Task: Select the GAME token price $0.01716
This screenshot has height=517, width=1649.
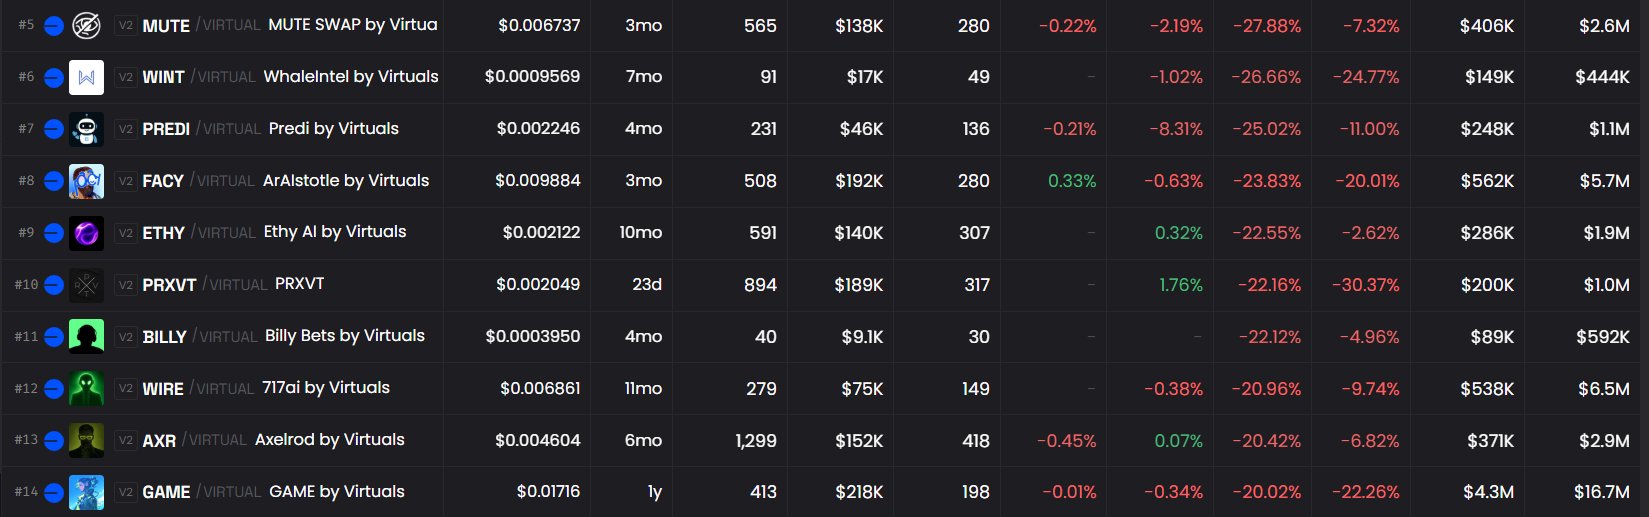Action: (548, 492)
